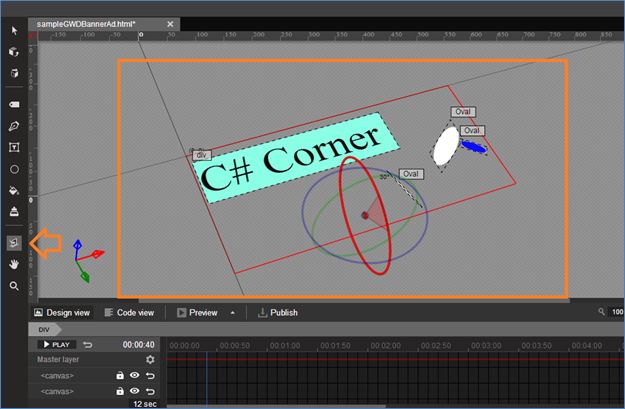Select the blue oval shape

pyautogui.click(x=473, y=146)
